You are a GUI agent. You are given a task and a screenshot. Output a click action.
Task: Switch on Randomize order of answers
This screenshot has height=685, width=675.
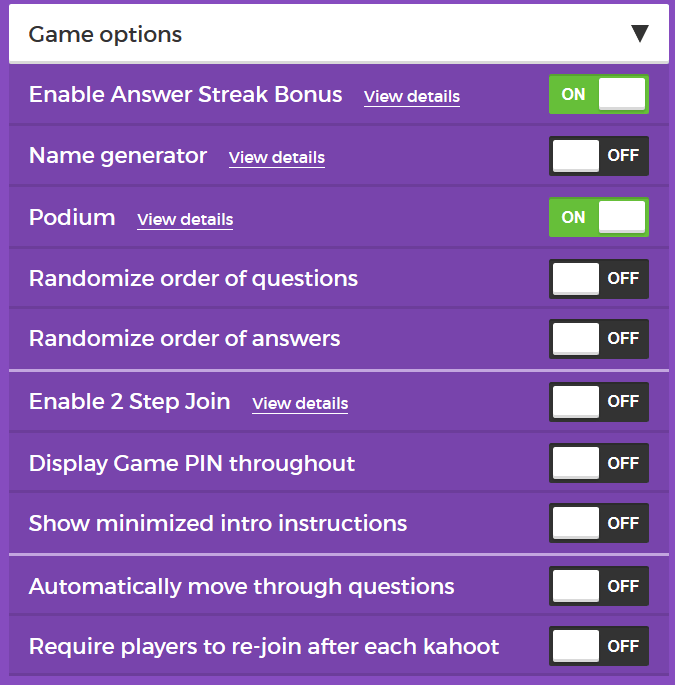tap(598, 339)
